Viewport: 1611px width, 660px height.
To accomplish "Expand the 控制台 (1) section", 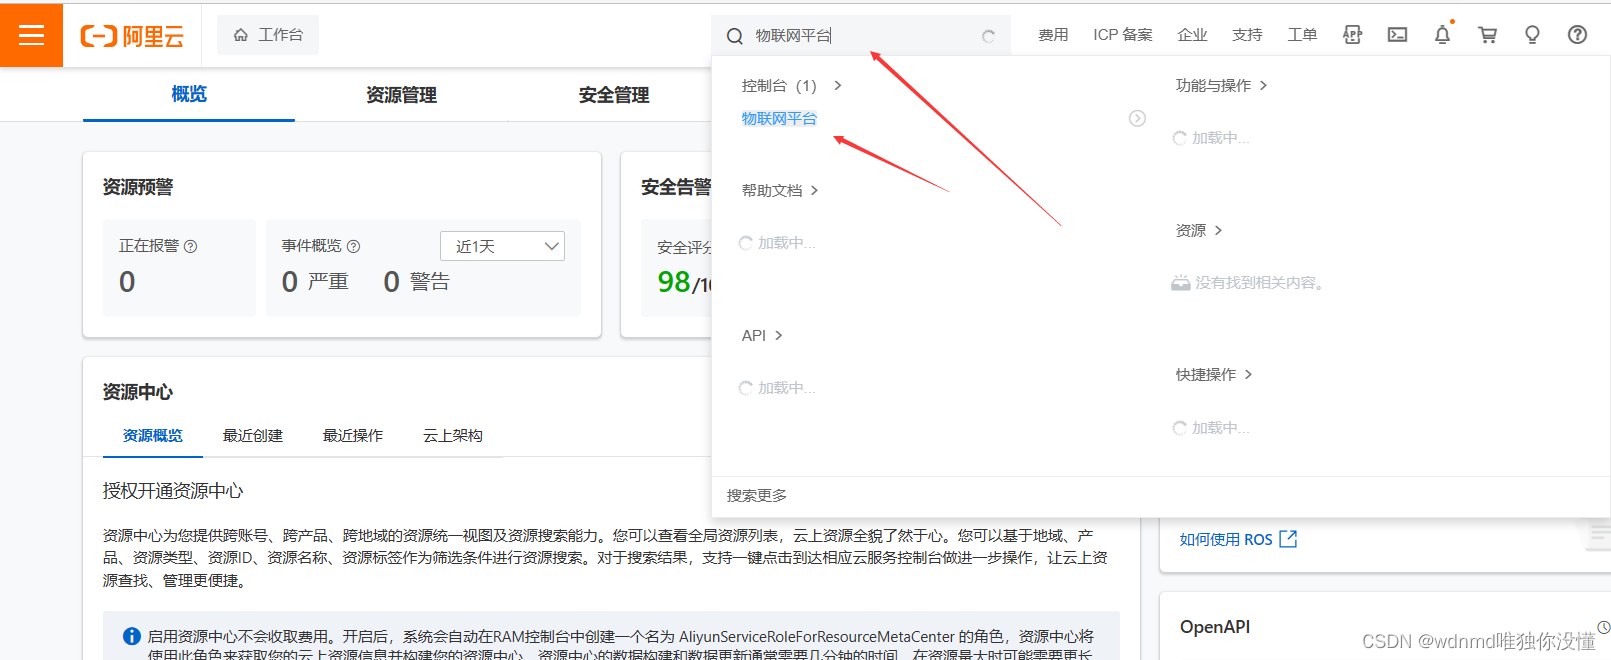I will point(791,86).
